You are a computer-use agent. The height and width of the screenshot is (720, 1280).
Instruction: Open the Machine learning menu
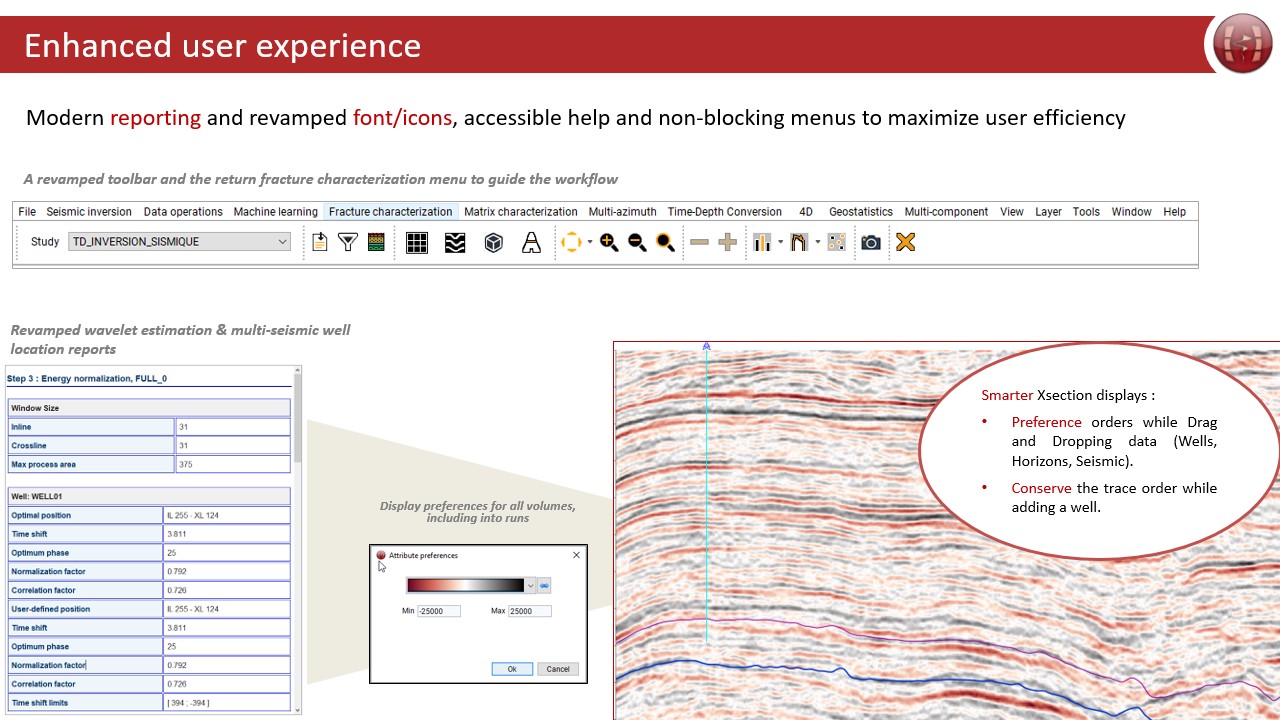tap(275, 212)
